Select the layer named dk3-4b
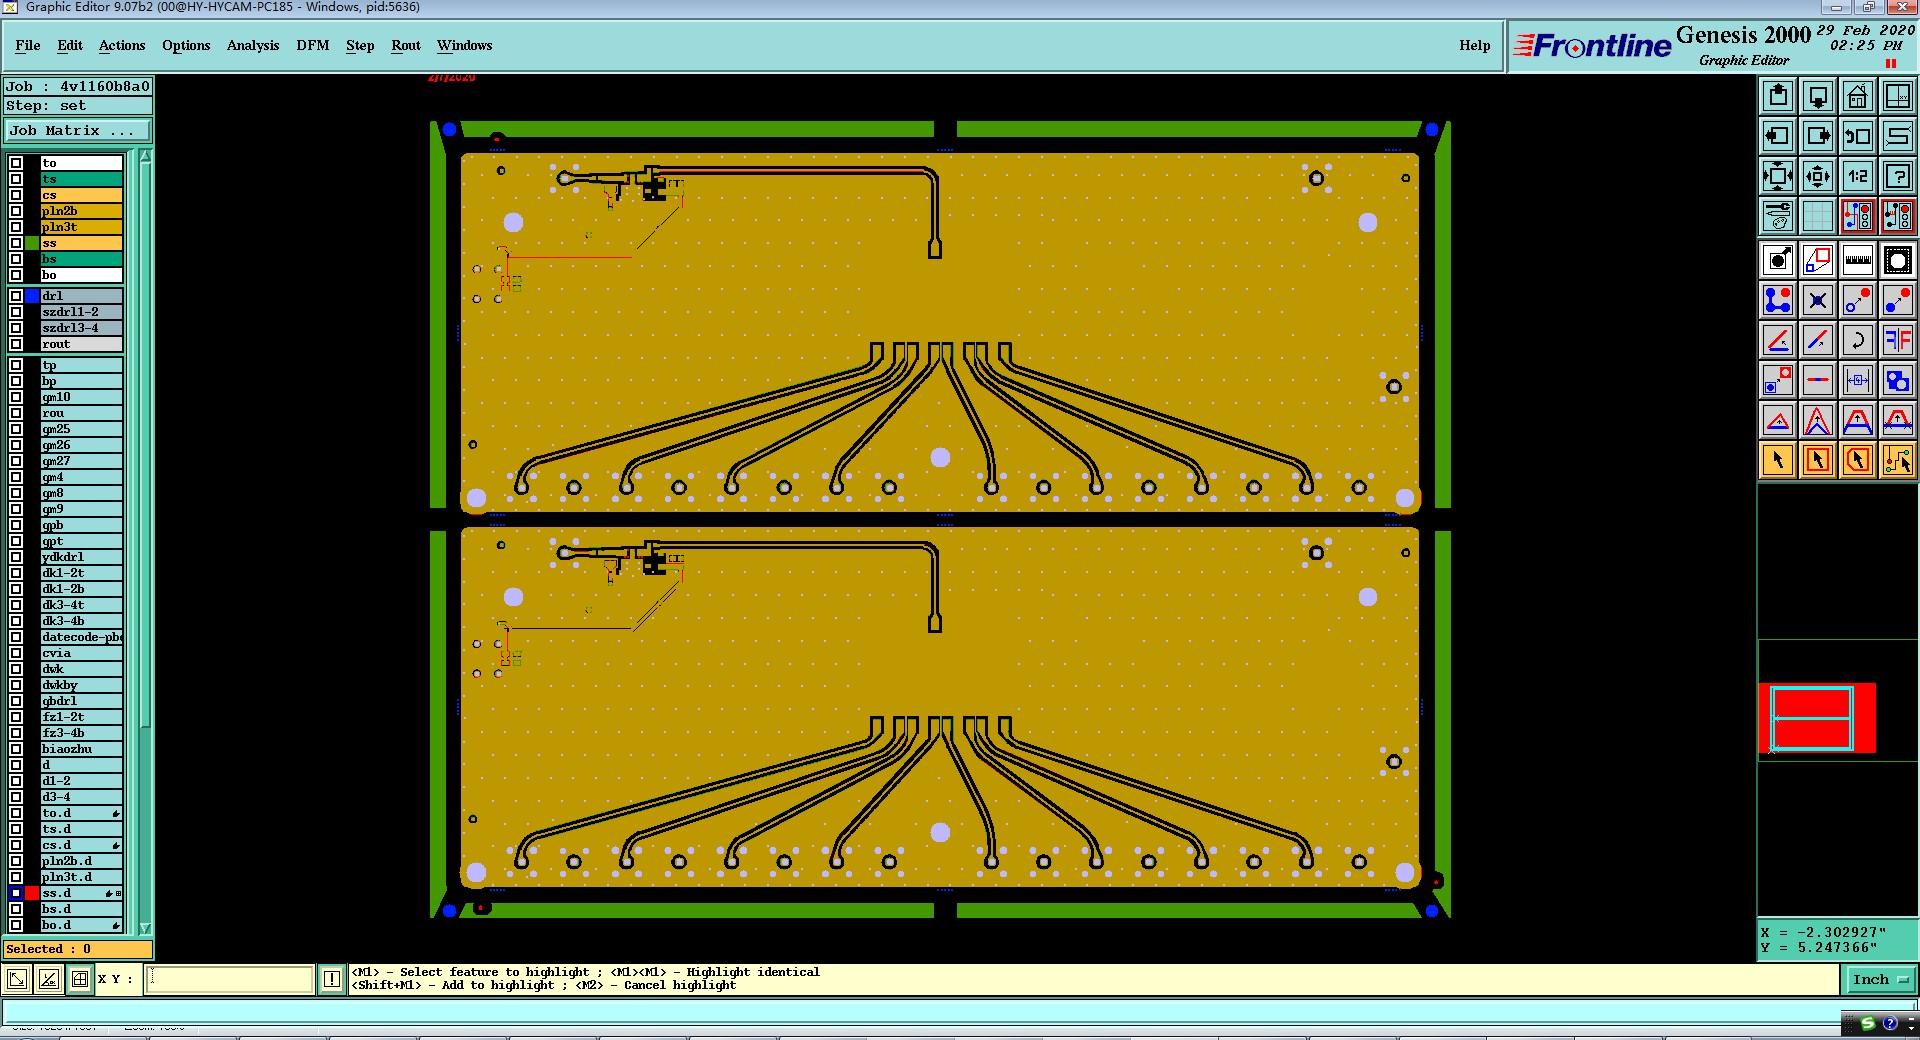This screenshot has width=1920, height=1040. tap(81, 621)
